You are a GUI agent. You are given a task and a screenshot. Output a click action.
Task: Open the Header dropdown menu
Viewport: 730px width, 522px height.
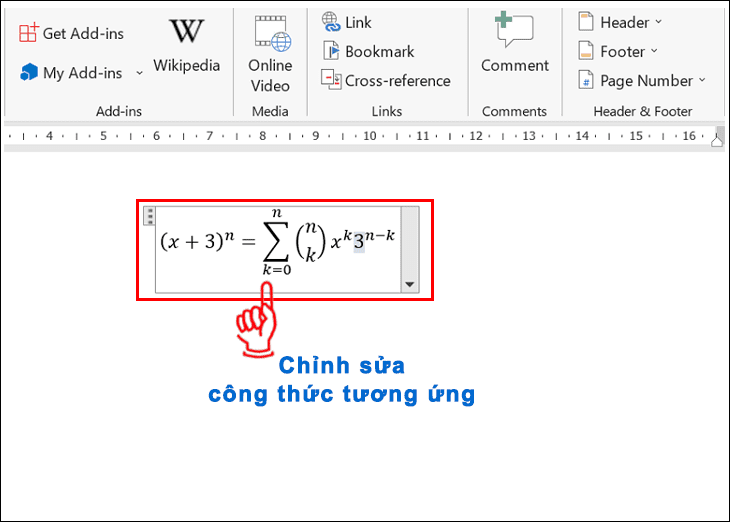click(x=660, y=22)
